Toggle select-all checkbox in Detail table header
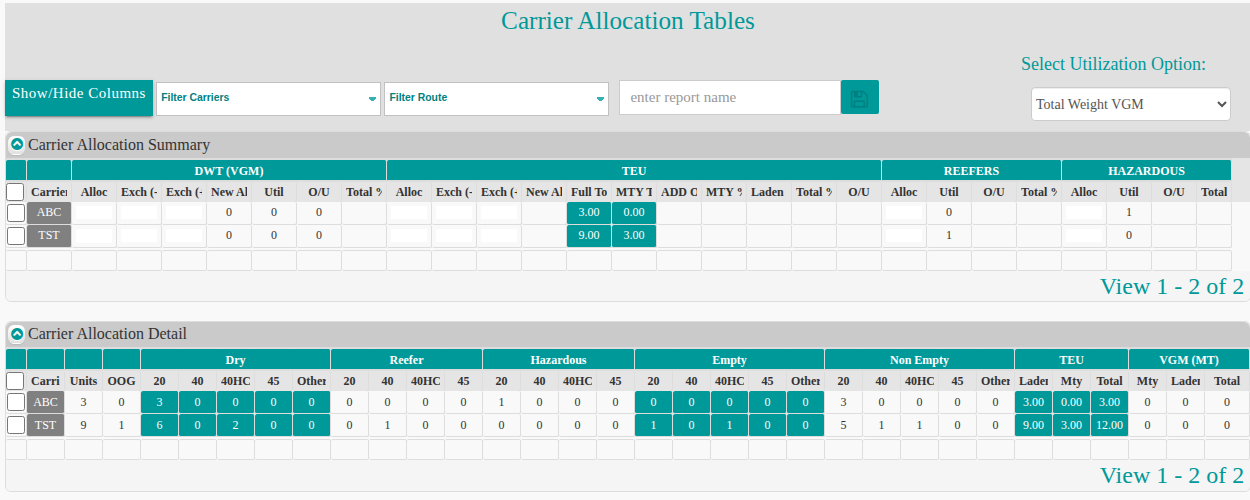 [x=15, y=381]
